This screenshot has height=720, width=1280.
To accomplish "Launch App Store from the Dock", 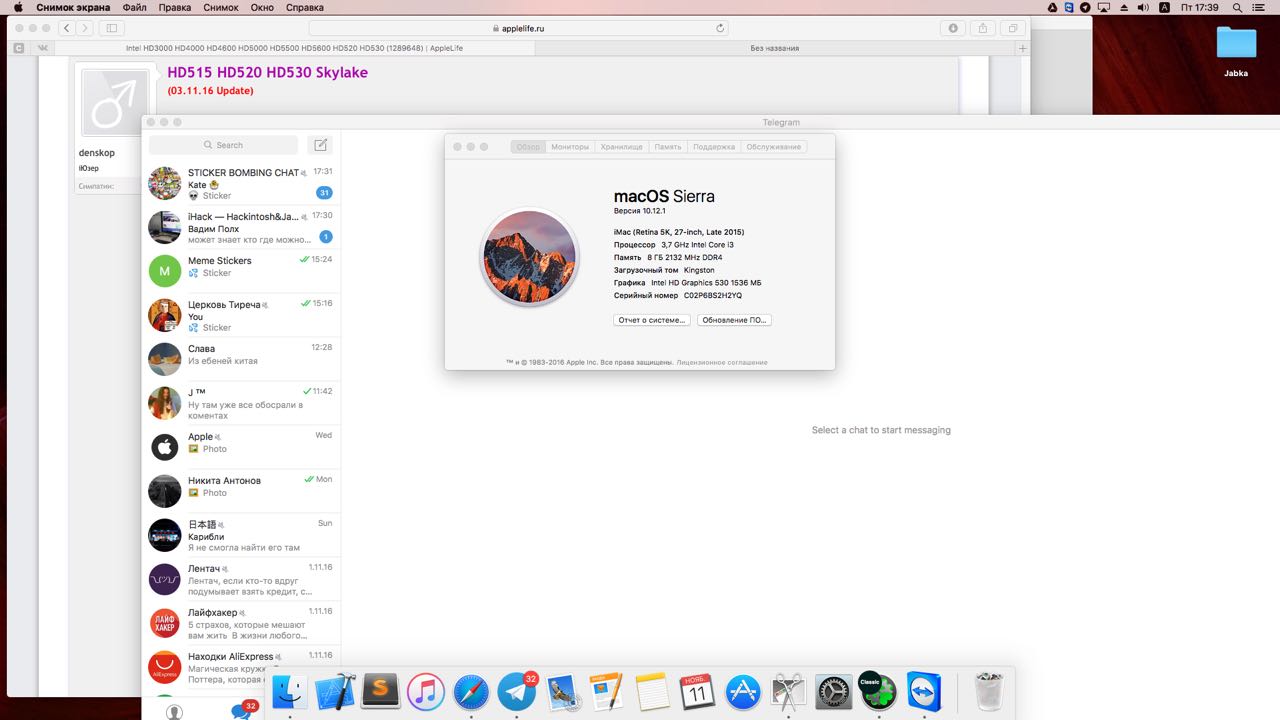I will (743, 691).
